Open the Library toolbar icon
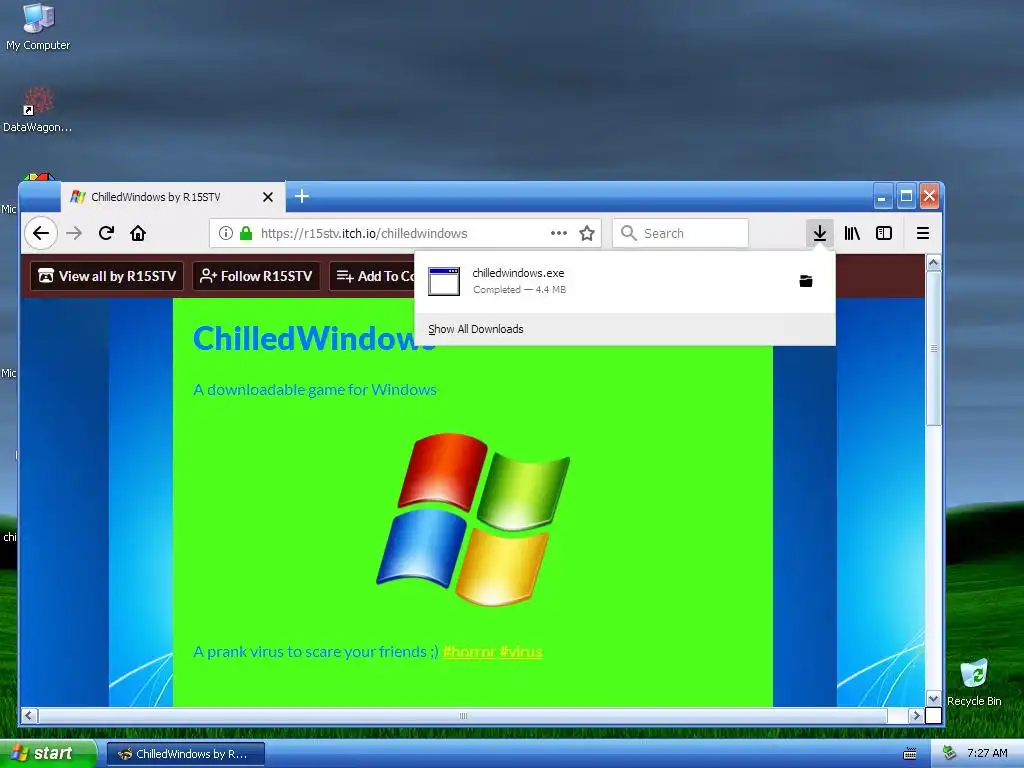Viewport: 1024px width, 768px height. (852, 233)
